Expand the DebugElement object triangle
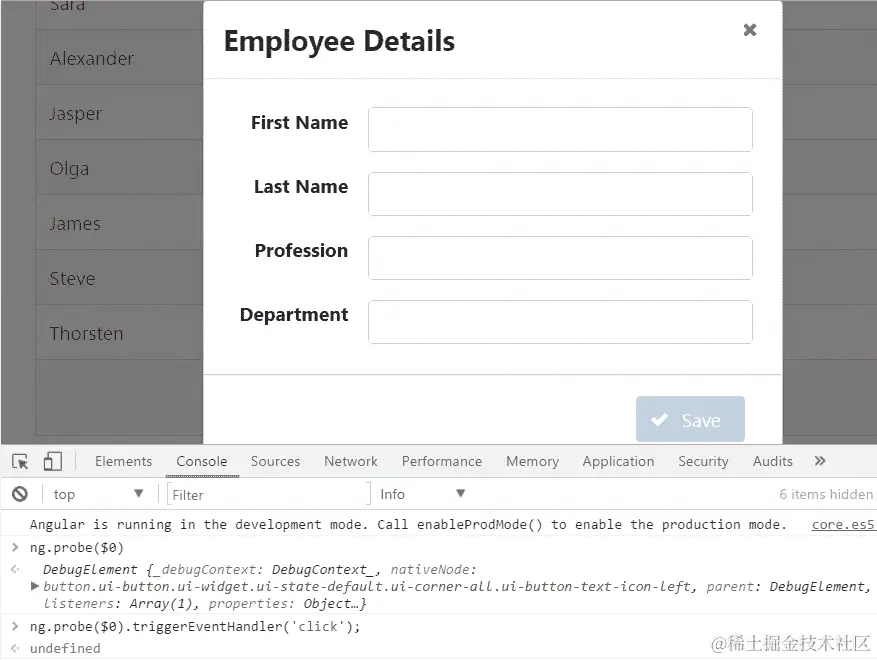 pos(35,586)
